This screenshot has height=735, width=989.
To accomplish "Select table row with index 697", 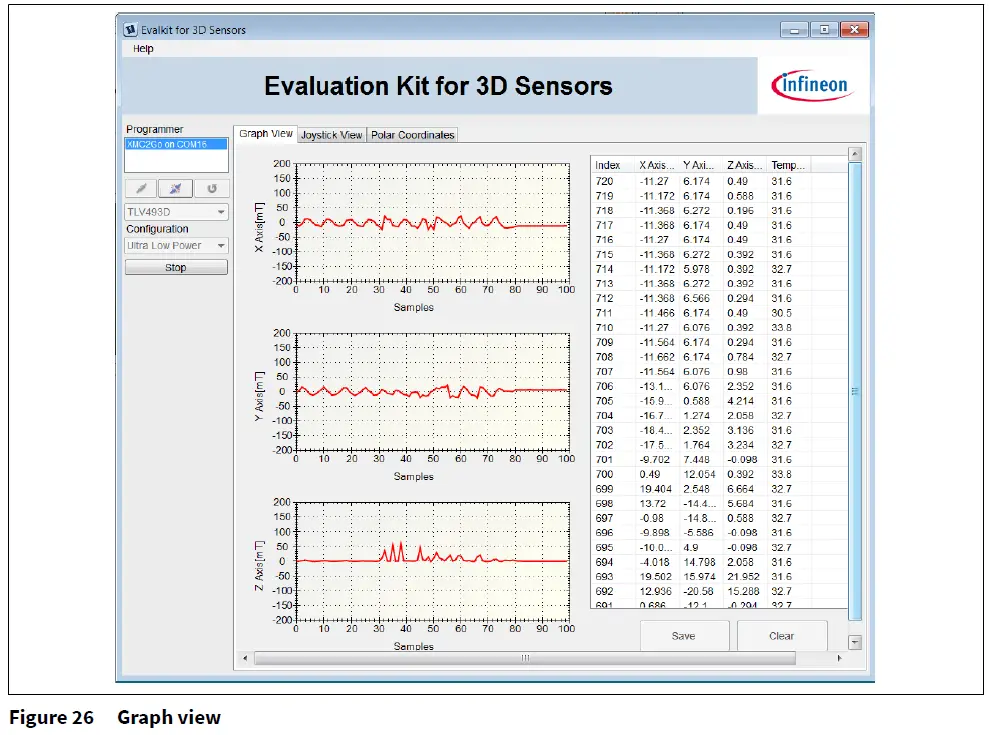I will tap(719, 518).
